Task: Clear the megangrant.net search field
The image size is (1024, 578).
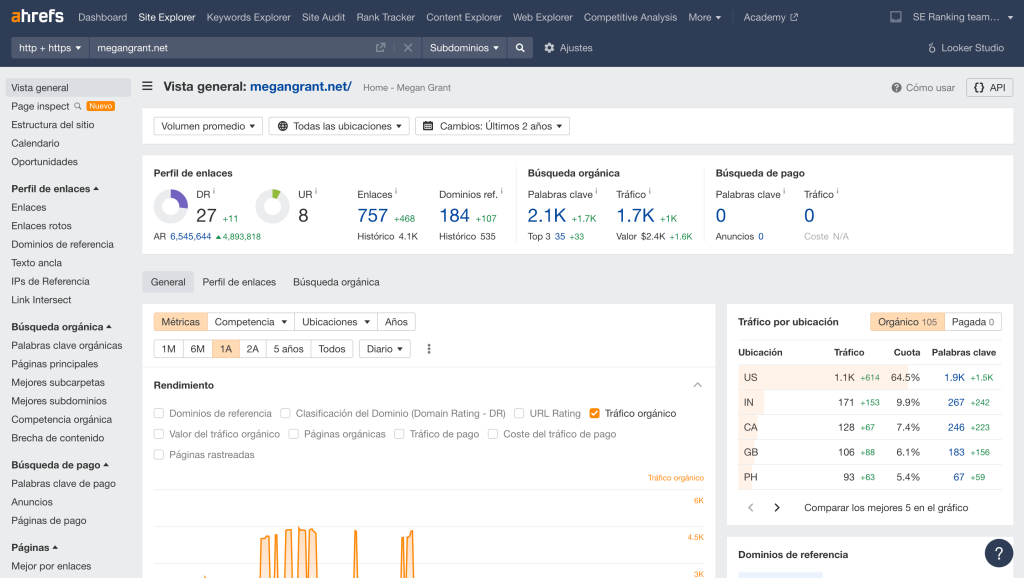Action: (408, 48)
